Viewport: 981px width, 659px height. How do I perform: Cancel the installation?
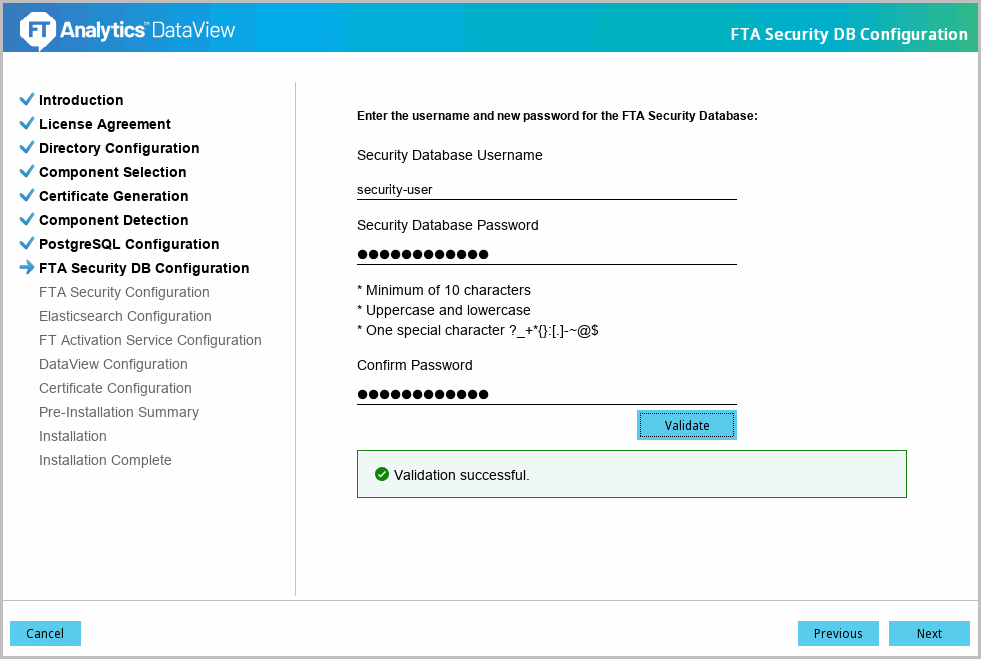click(x=45, y=633)
